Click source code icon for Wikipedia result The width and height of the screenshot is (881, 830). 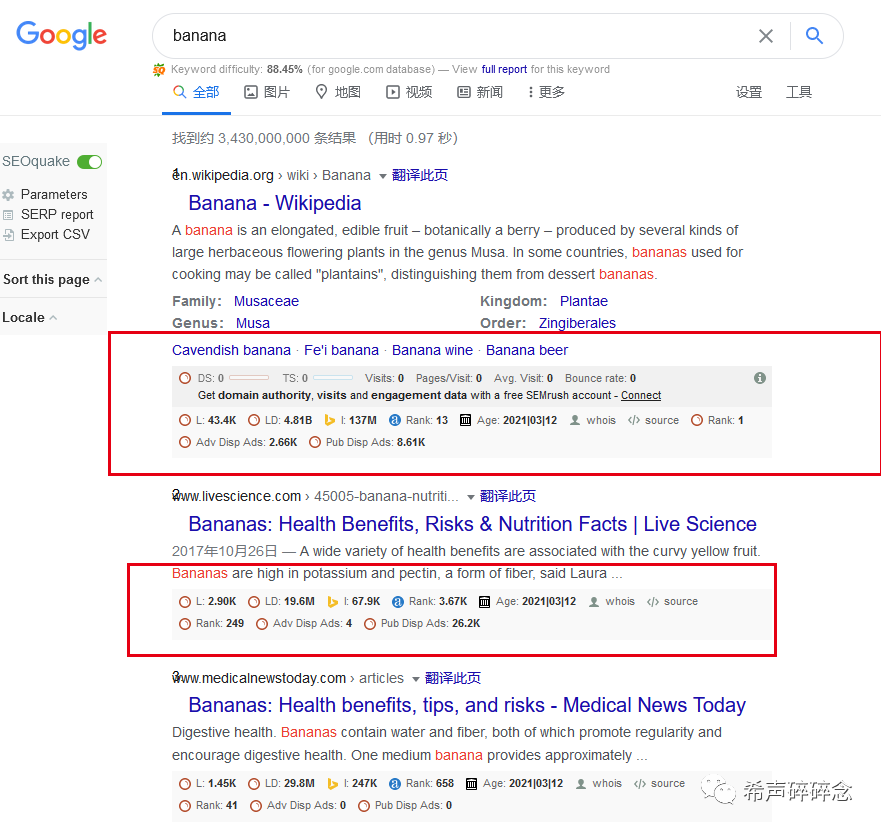click(x=634, y=420)
